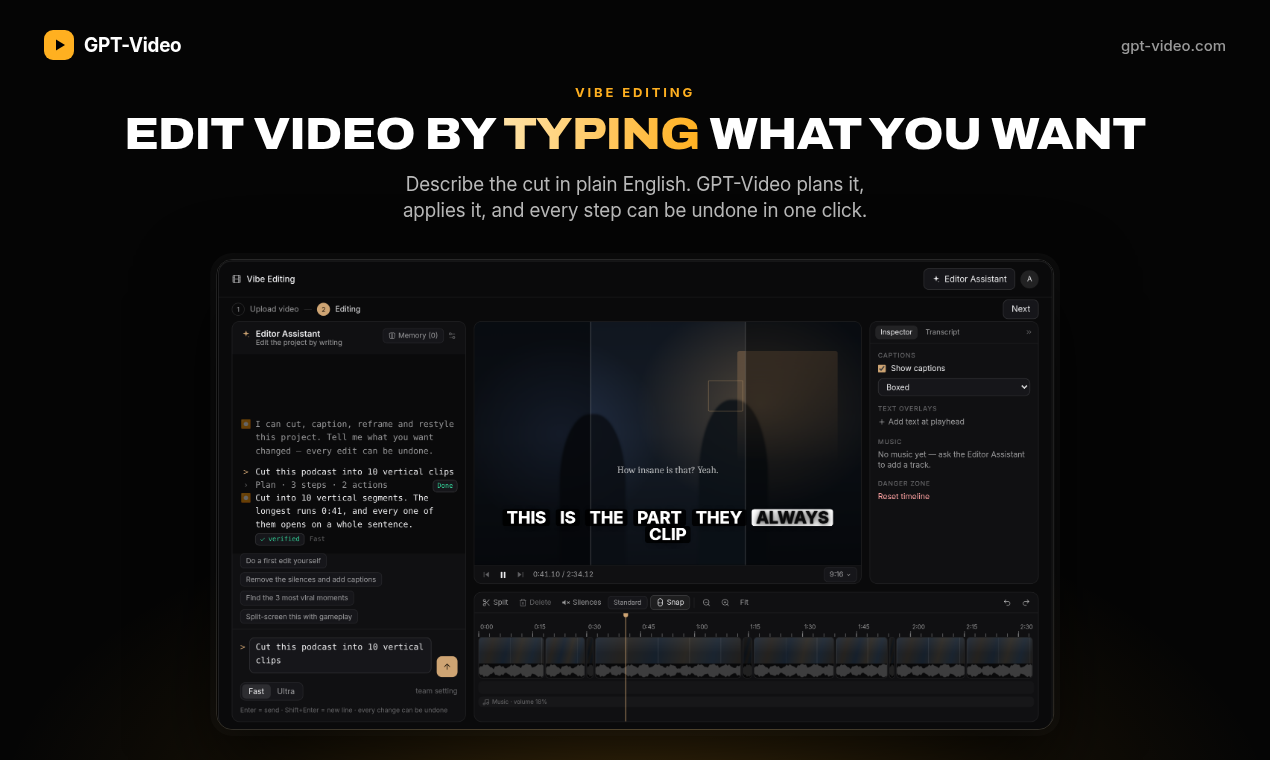Image resolution: width=1270 pixels, height=760 pixels.
Task: Undo the last timeline edit
Action: point(1007,602)
